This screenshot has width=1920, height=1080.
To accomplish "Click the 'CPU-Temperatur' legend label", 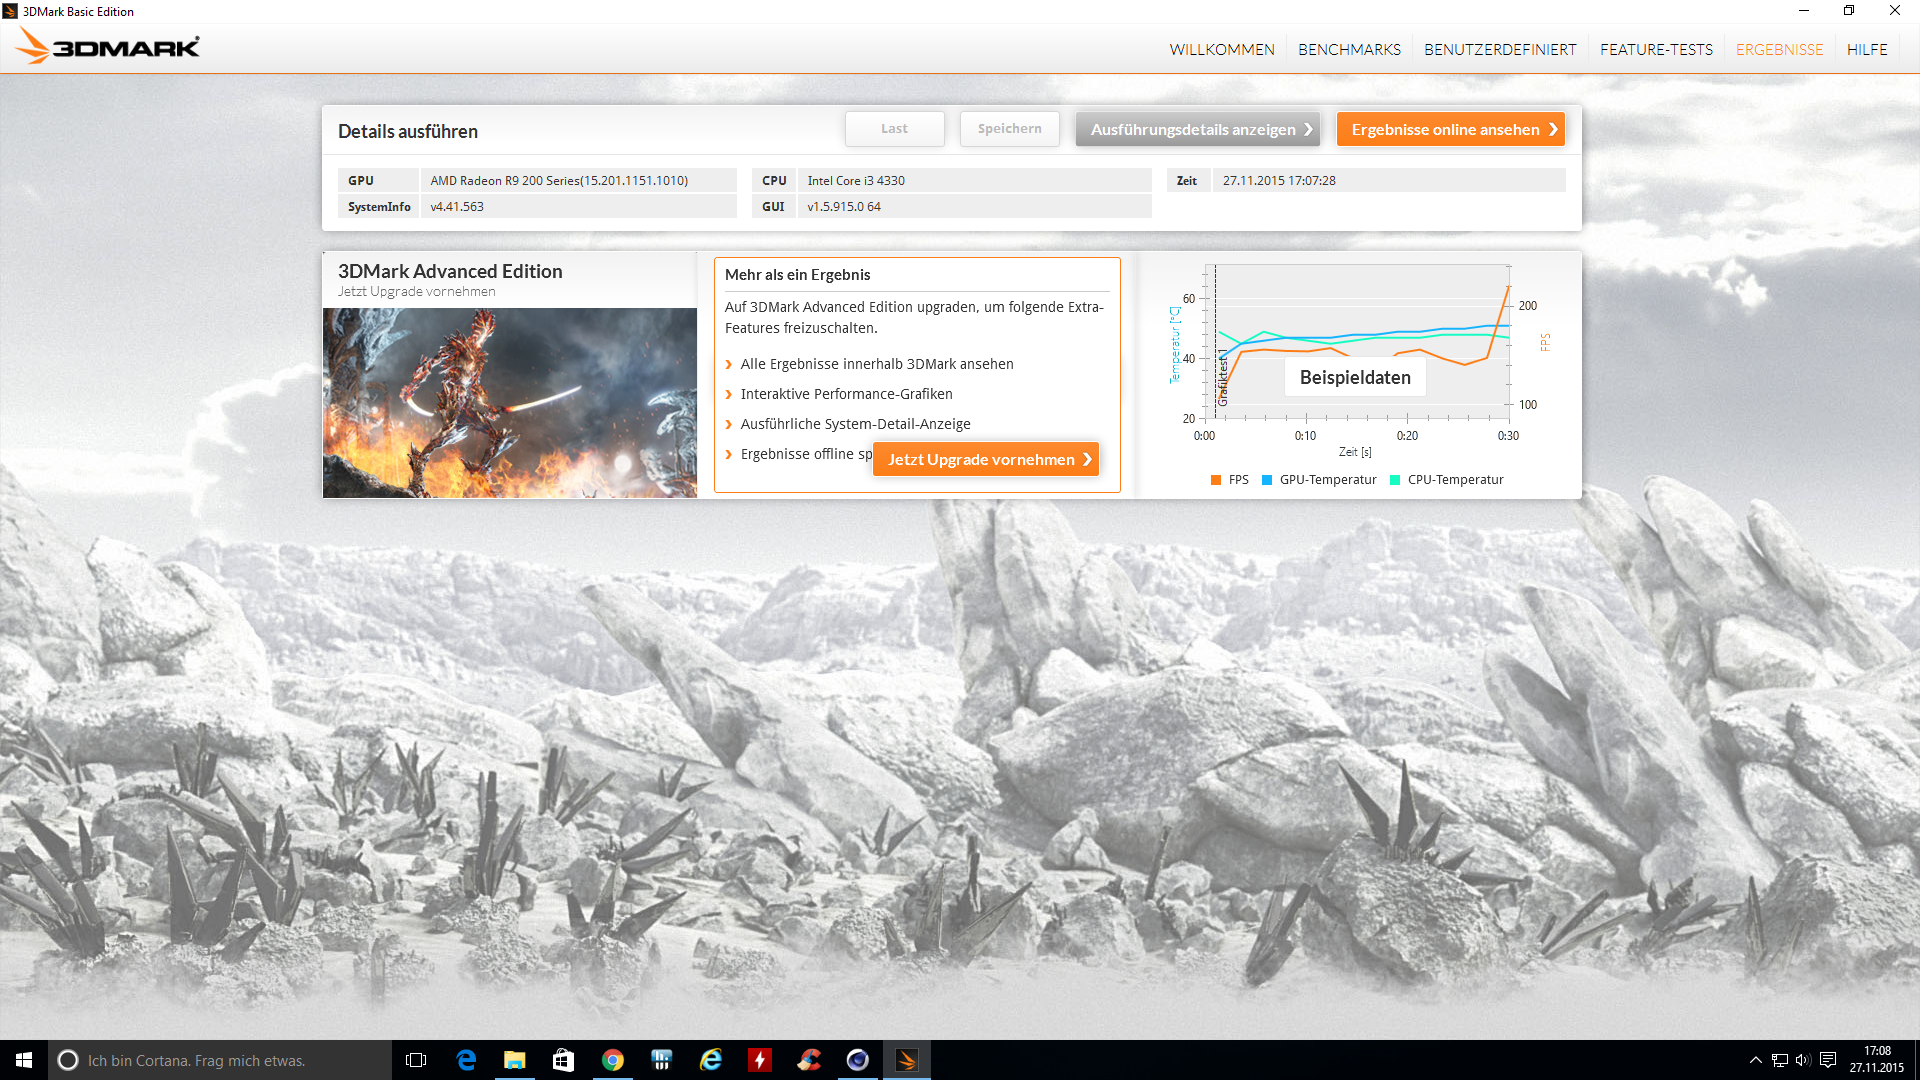I will click(1456, 480).
